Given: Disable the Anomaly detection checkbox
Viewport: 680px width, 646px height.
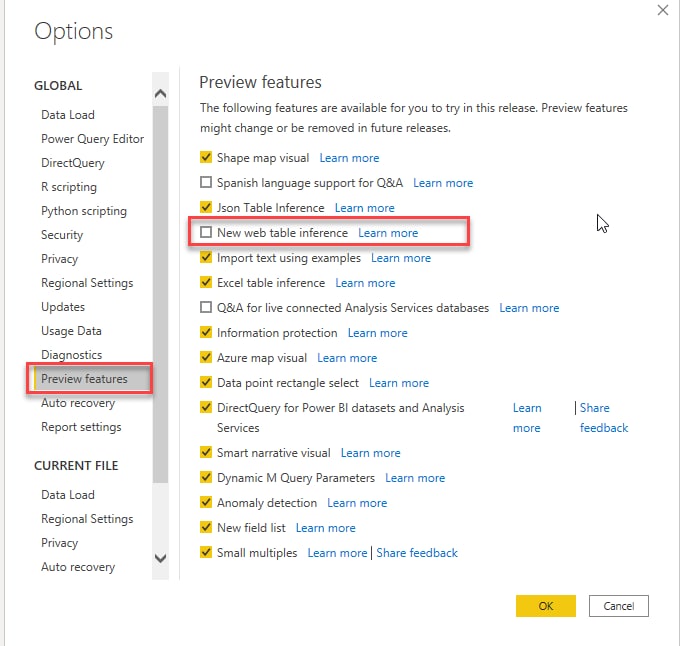Looking at the screenshot, I should click(x=206, y=502).
